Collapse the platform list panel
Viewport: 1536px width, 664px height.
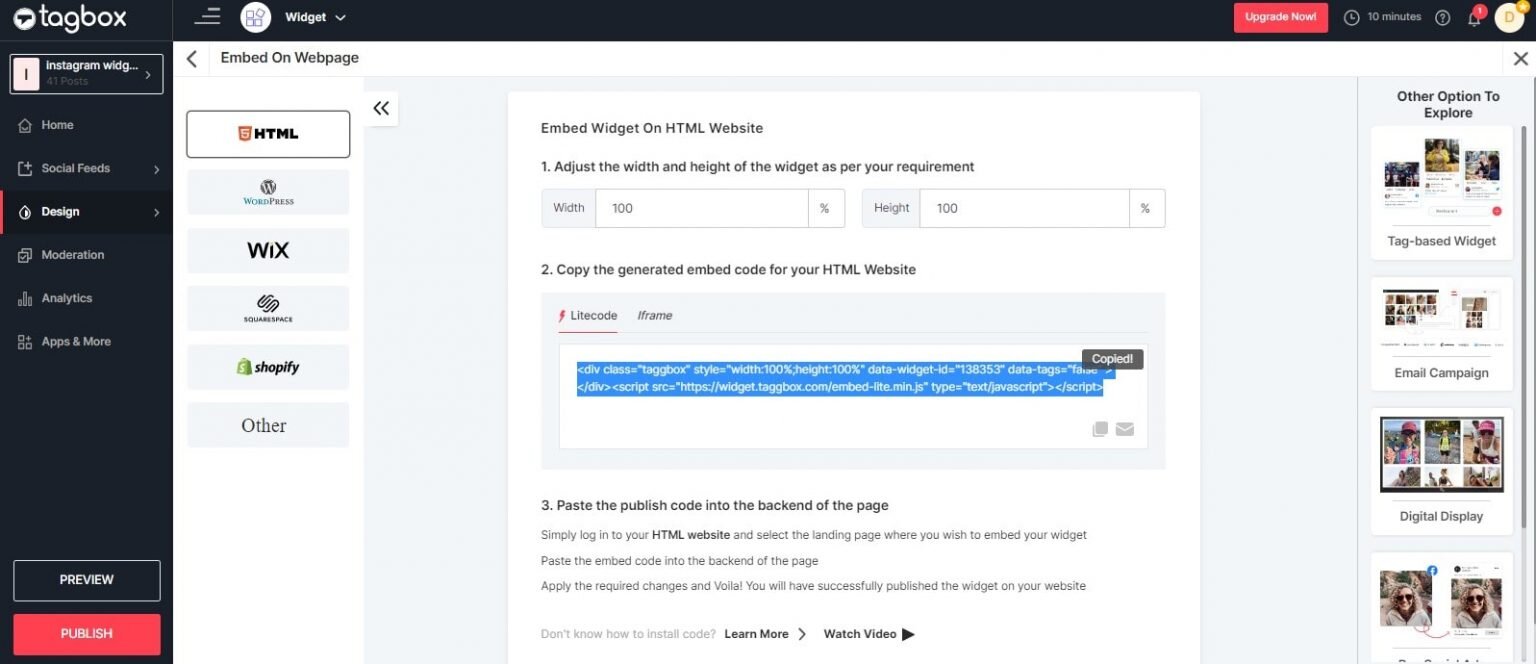381,108
